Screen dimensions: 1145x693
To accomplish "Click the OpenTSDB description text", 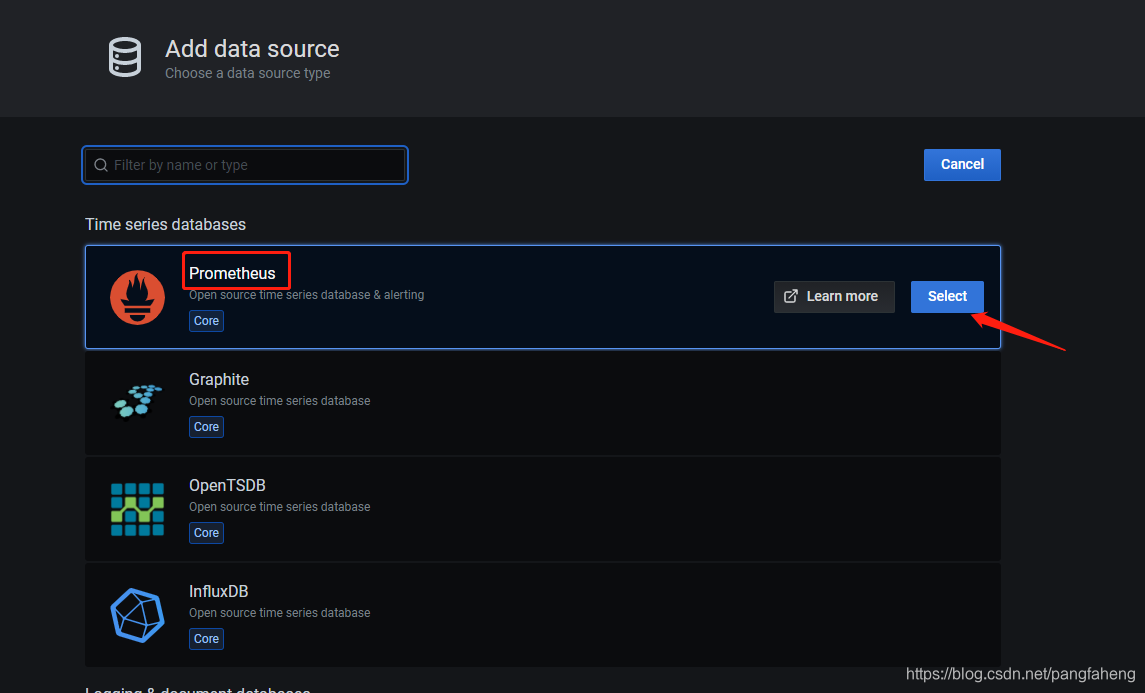I will [280, 507].
